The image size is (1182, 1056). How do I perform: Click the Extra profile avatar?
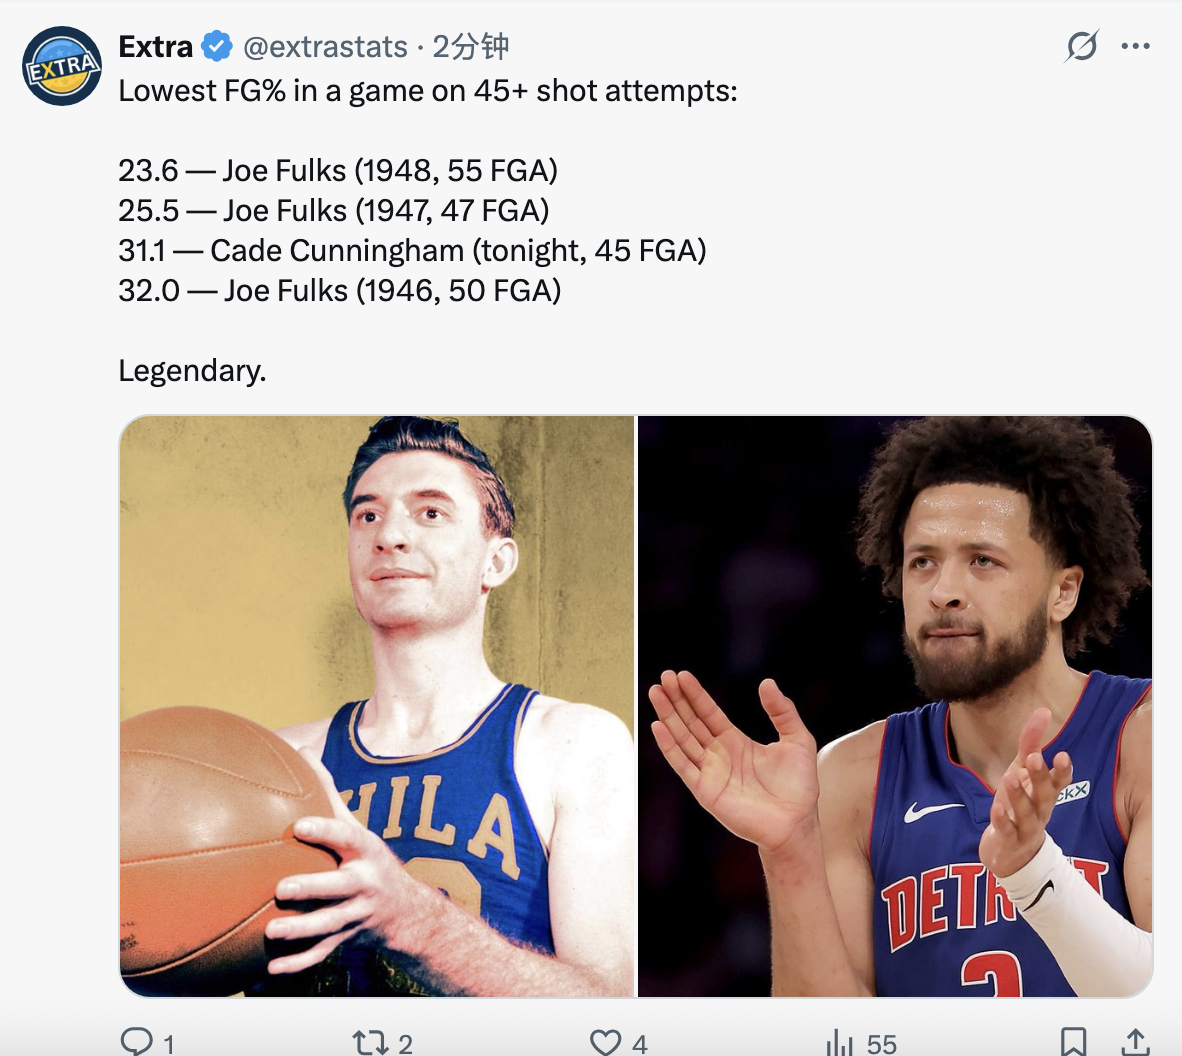tap(61, 64)
